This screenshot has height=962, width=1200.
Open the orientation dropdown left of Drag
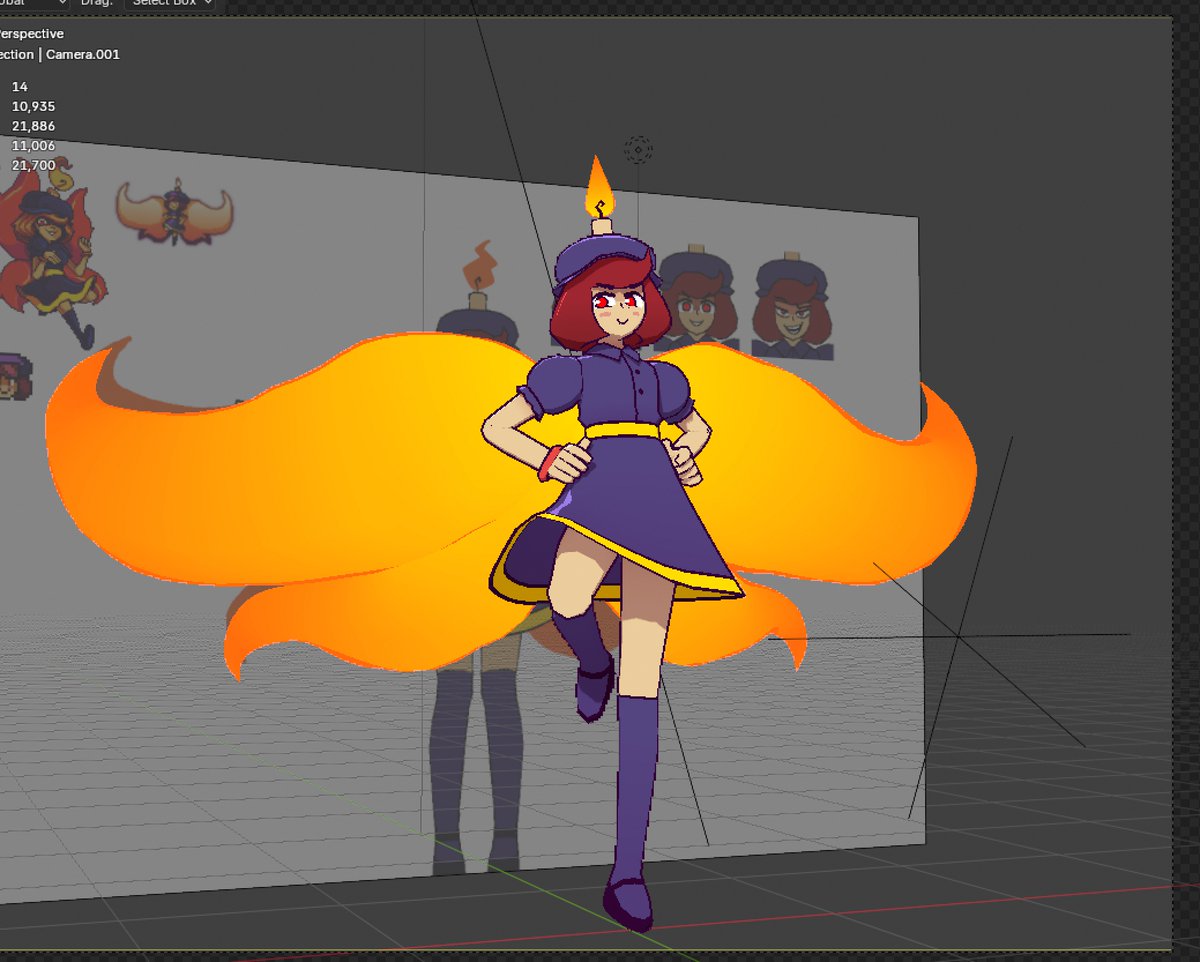click(33, 4)
